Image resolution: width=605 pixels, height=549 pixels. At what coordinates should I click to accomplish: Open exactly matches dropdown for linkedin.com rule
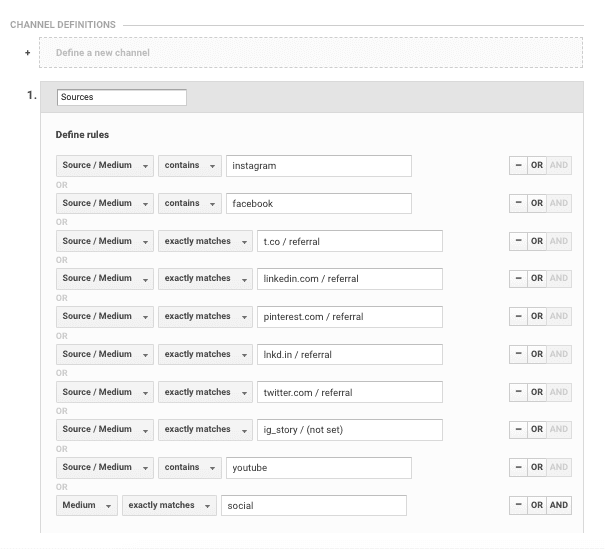coord(205,279)
